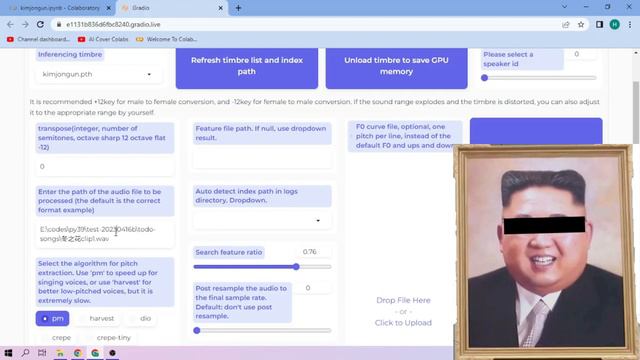Open Windows Start menu
640x360 pixels.
point(8,353)
